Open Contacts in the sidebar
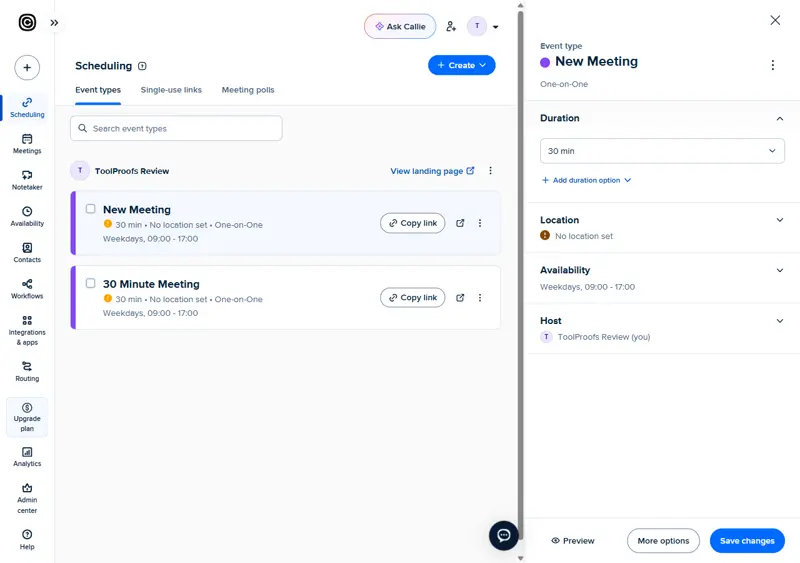Viewport: 800px width, 563px height. click(x=27, y=253)
